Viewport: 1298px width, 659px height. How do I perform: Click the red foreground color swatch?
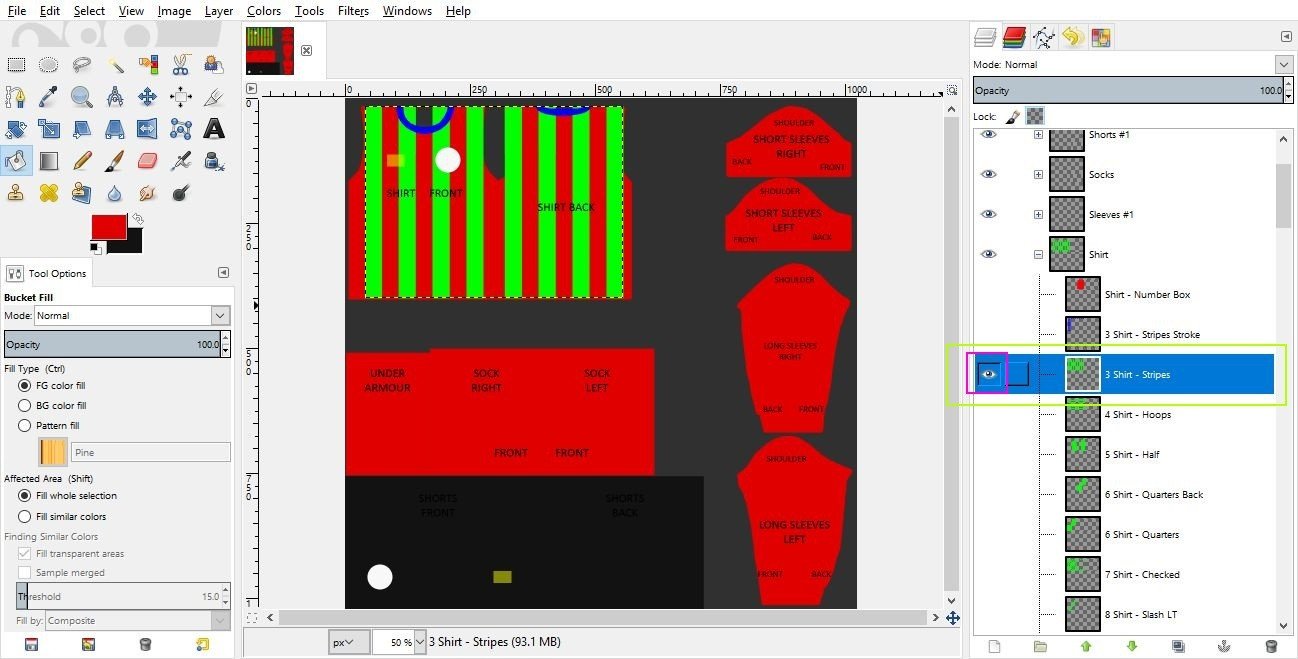tap(108, 226)
